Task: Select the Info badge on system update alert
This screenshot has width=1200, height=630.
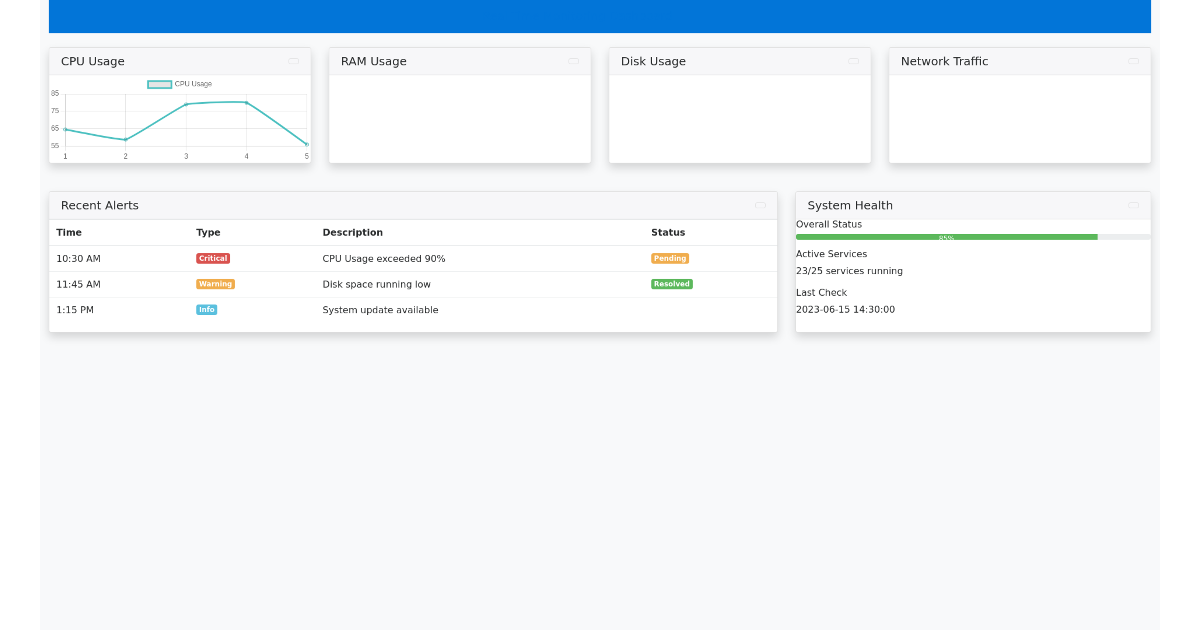Action: coord(206,310)
